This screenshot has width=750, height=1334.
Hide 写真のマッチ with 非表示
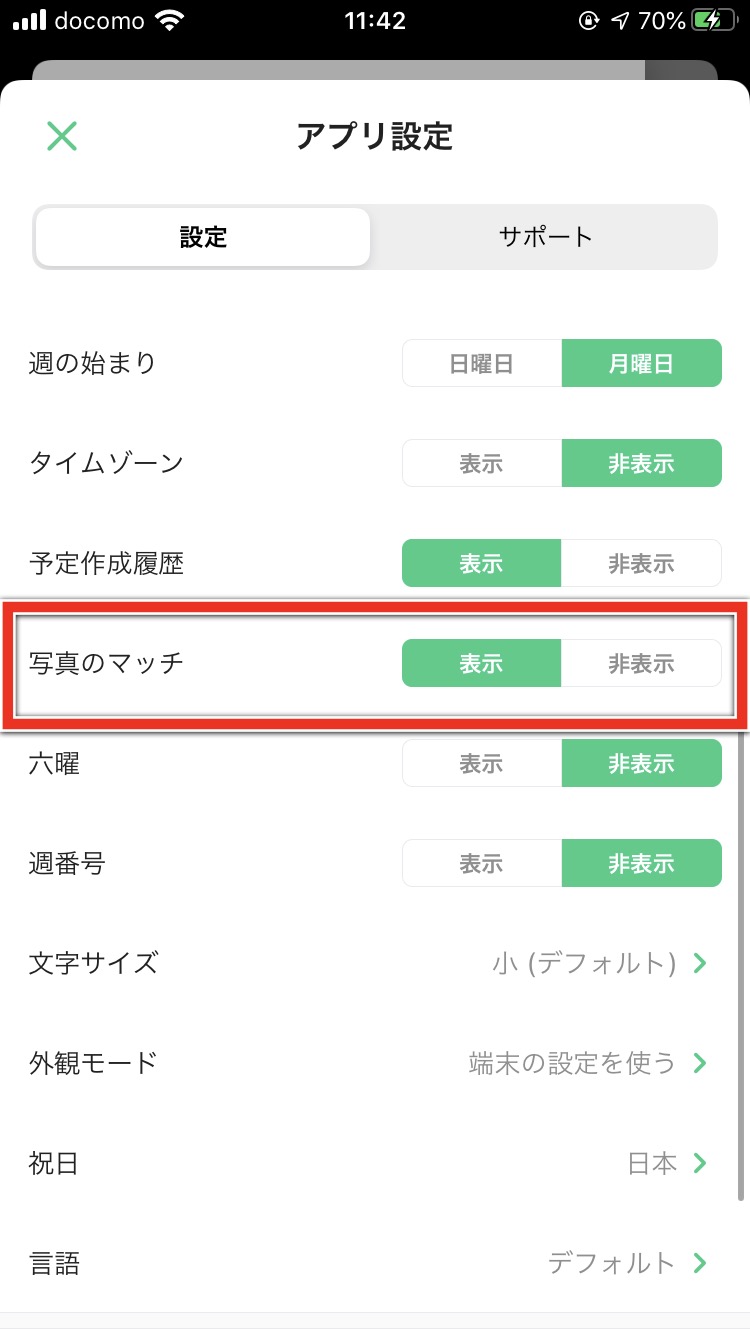point(641,663)
